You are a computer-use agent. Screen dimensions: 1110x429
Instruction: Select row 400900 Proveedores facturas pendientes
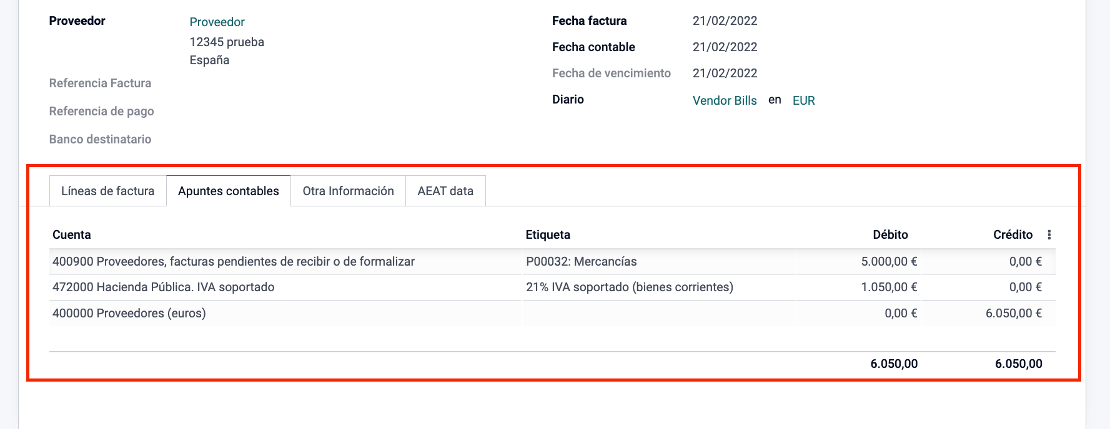[x=552, y=261]
